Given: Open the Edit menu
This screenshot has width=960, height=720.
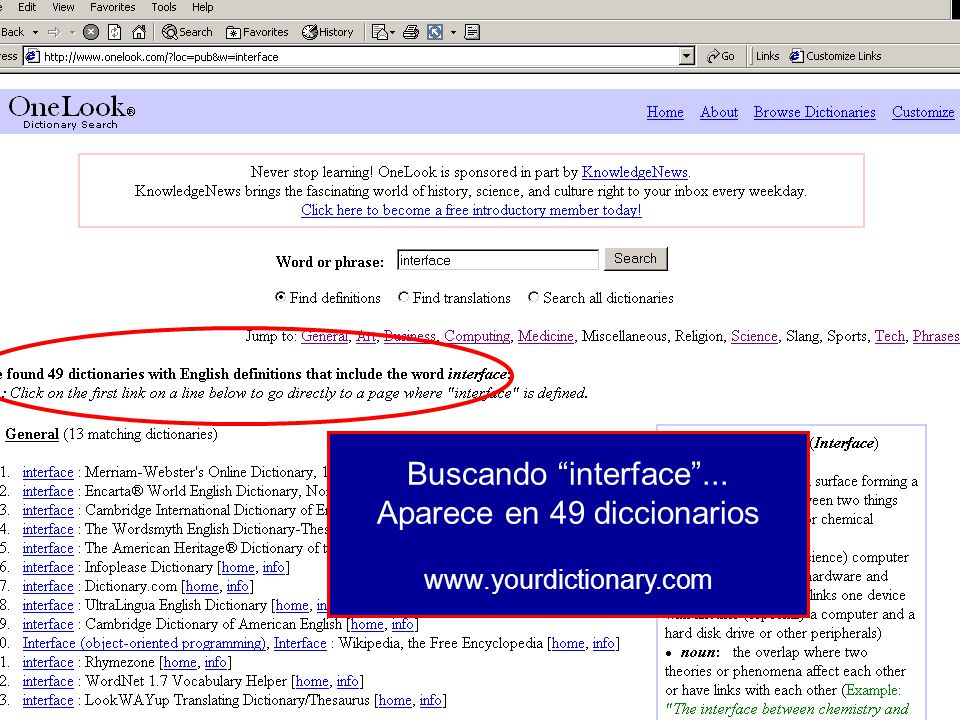Looking at the screenshot, I should 27,7.
